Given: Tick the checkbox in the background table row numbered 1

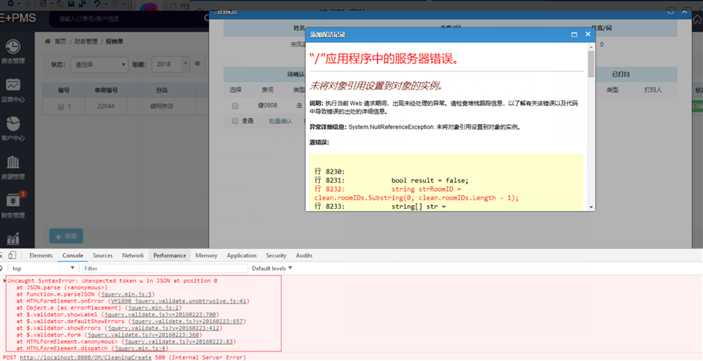Looking at the screenshot, I should pos(61,107).
